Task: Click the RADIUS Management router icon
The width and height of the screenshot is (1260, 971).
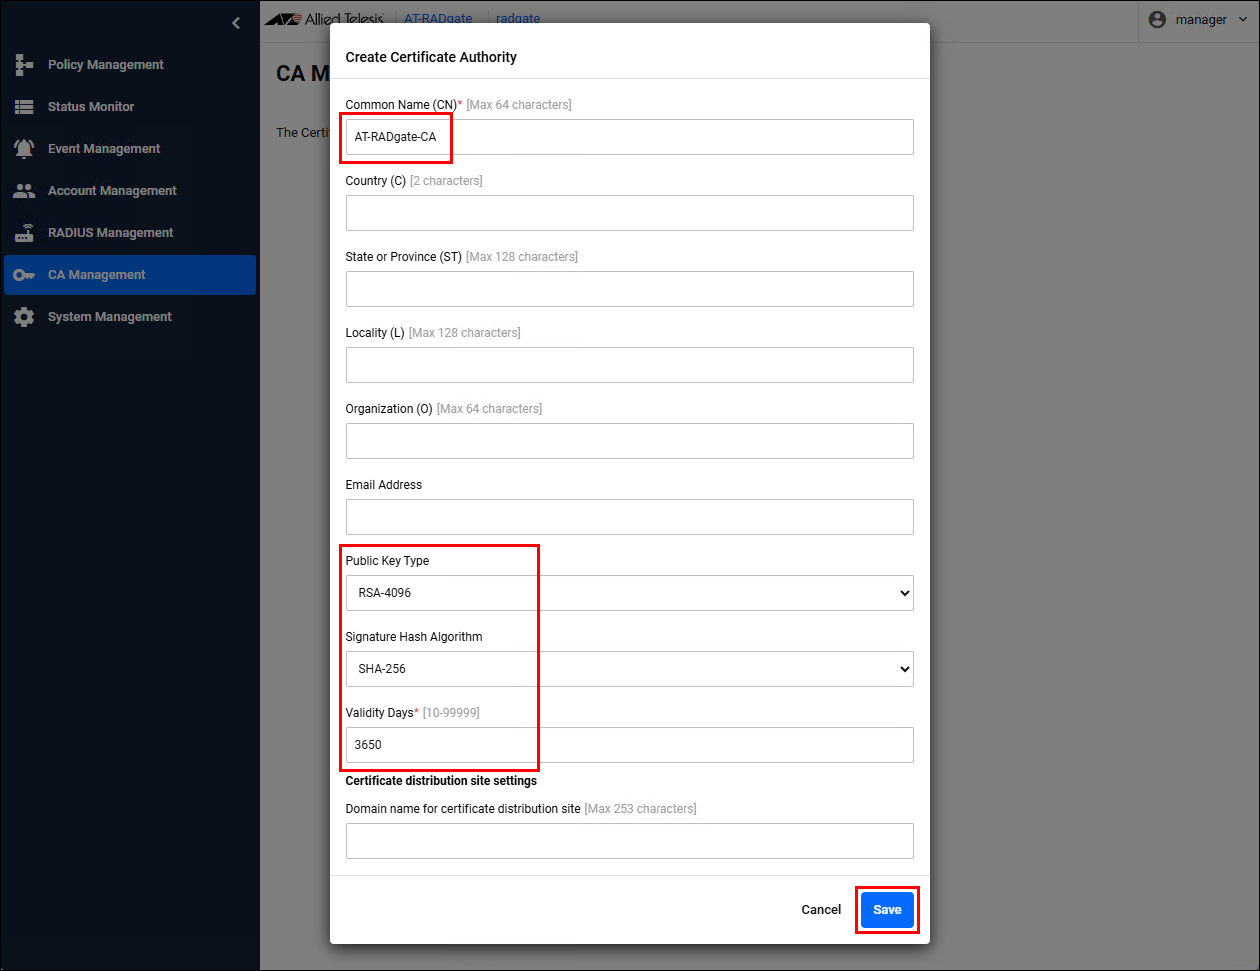Action: tap(24, 233)
